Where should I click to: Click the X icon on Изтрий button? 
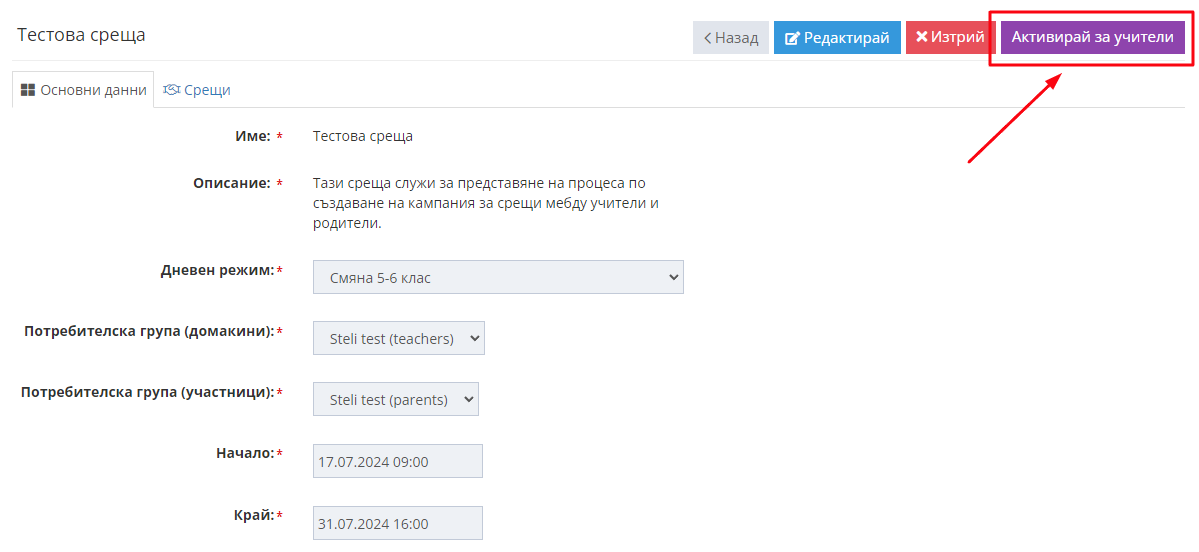click(x=921, y=37)
